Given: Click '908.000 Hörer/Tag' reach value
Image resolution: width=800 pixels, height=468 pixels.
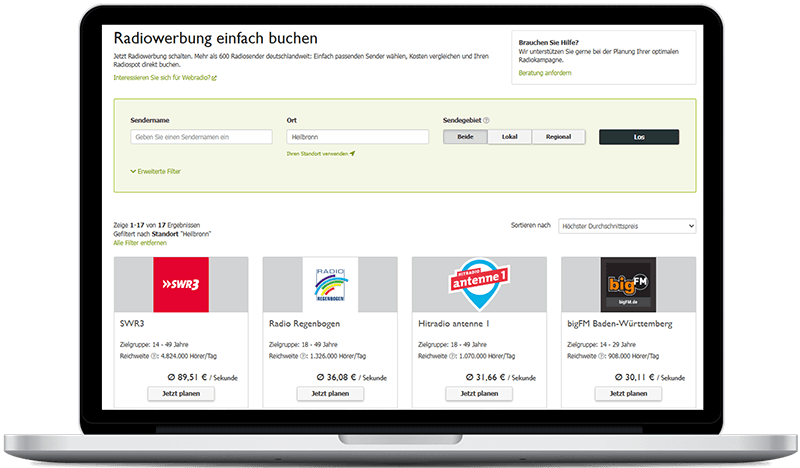Looking at the screenshot, I should (x=634, y=356).
